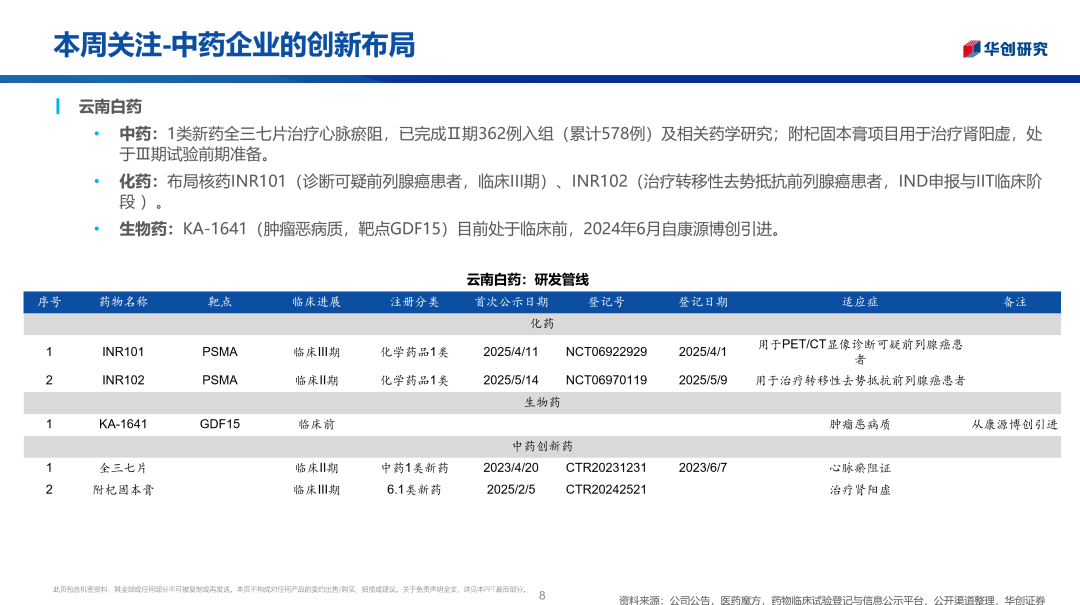Select the 生物药 group row in the table

click(x=542, y=402)
